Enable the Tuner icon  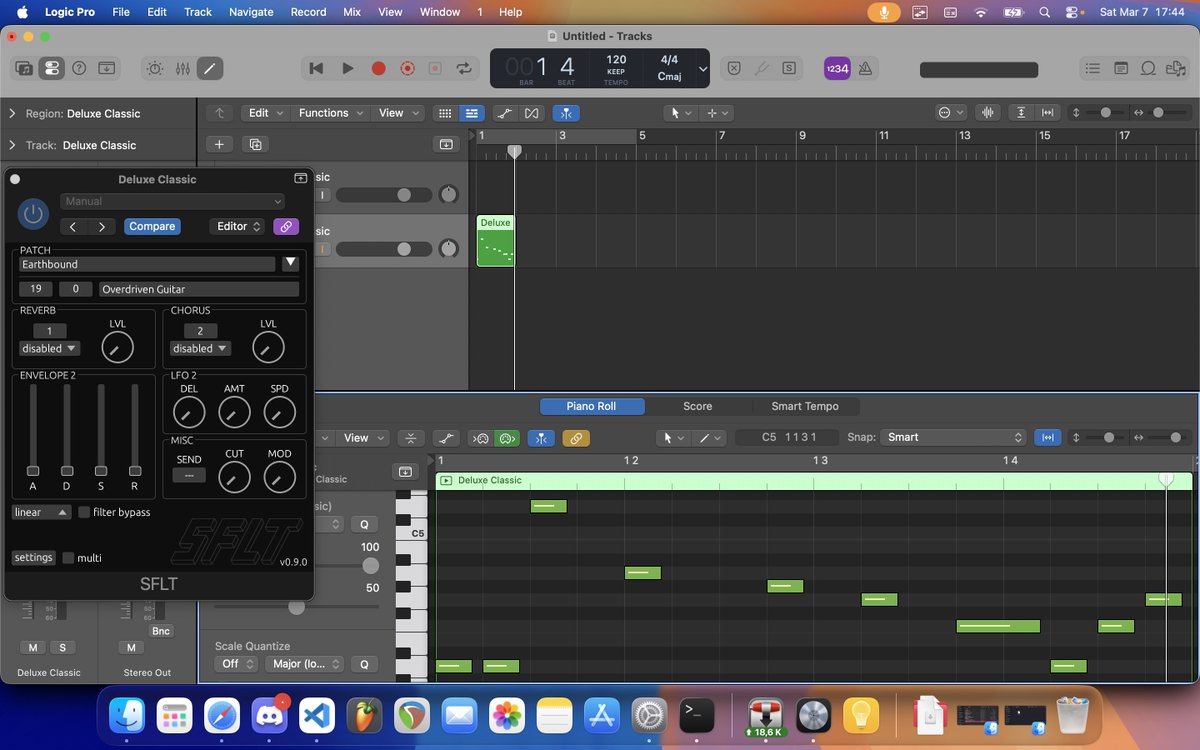pyautogui.click(x=762, y=69)
